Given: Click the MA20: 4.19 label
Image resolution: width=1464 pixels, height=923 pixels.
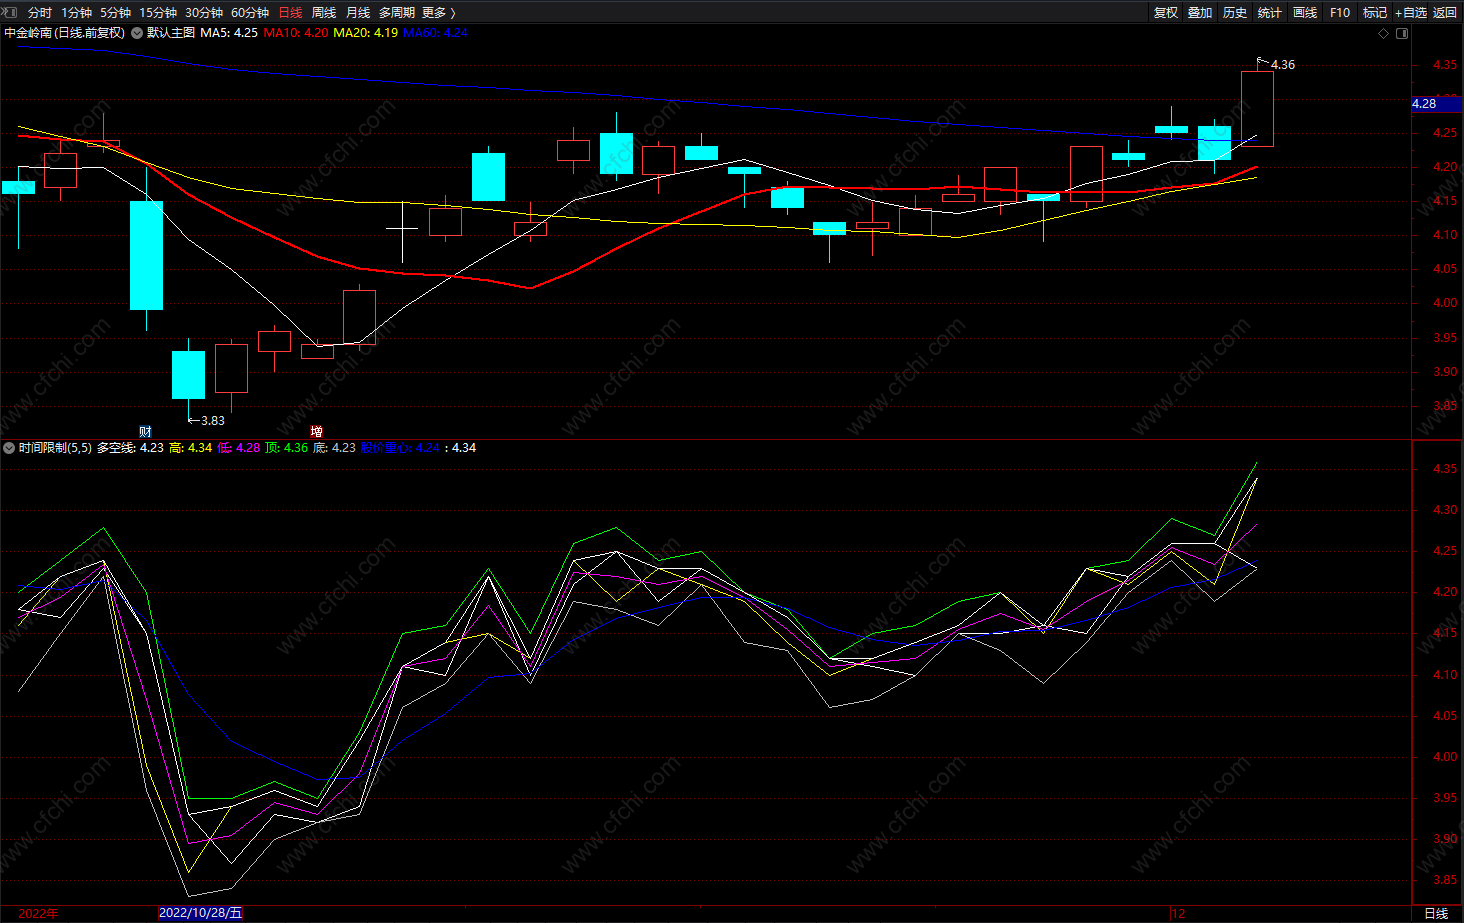Looking at the screenshot, I should (x=365, y=33).
